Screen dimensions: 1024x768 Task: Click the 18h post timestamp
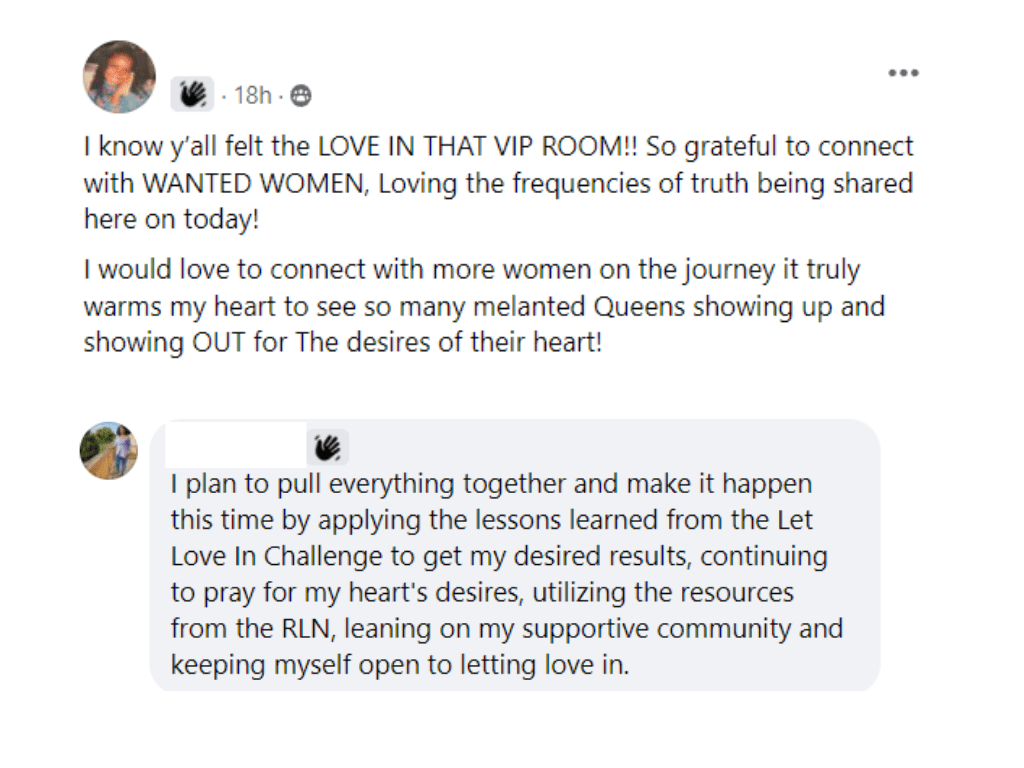tap(252, 96)
